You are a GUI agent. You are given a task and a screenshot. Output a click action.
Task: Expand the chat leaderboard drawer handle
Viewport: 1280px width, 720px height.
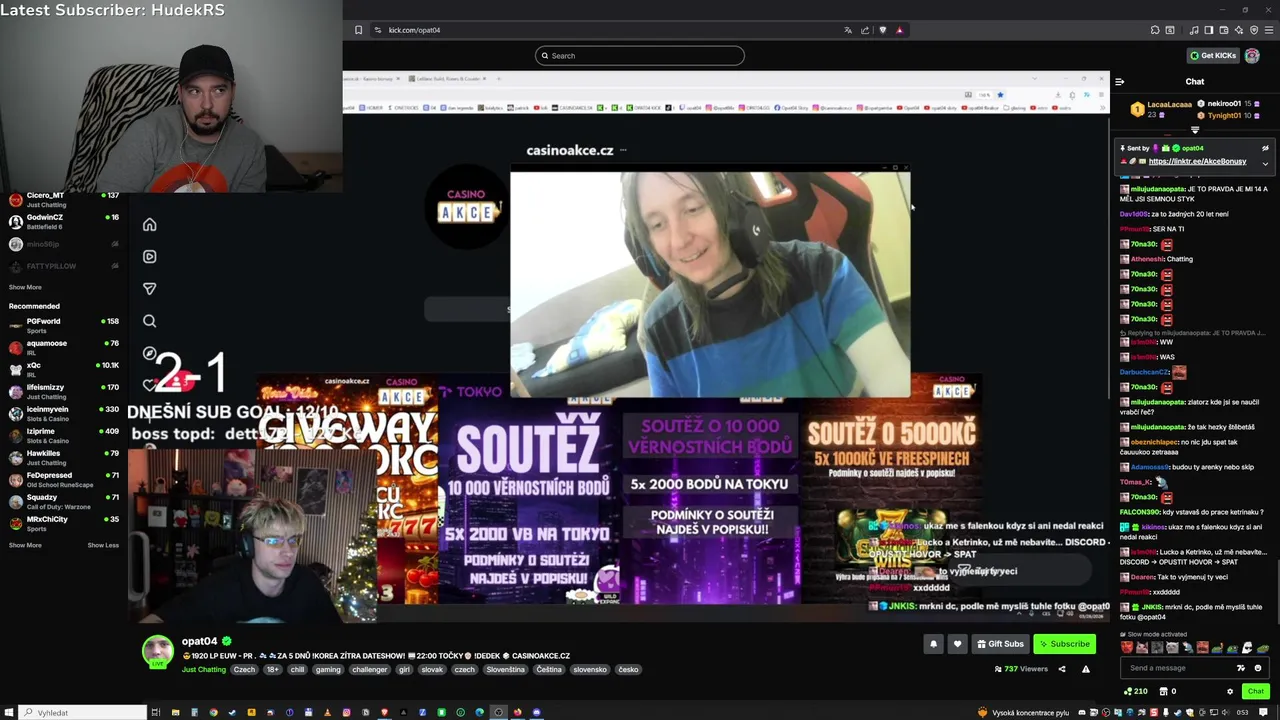point(1195,130)
